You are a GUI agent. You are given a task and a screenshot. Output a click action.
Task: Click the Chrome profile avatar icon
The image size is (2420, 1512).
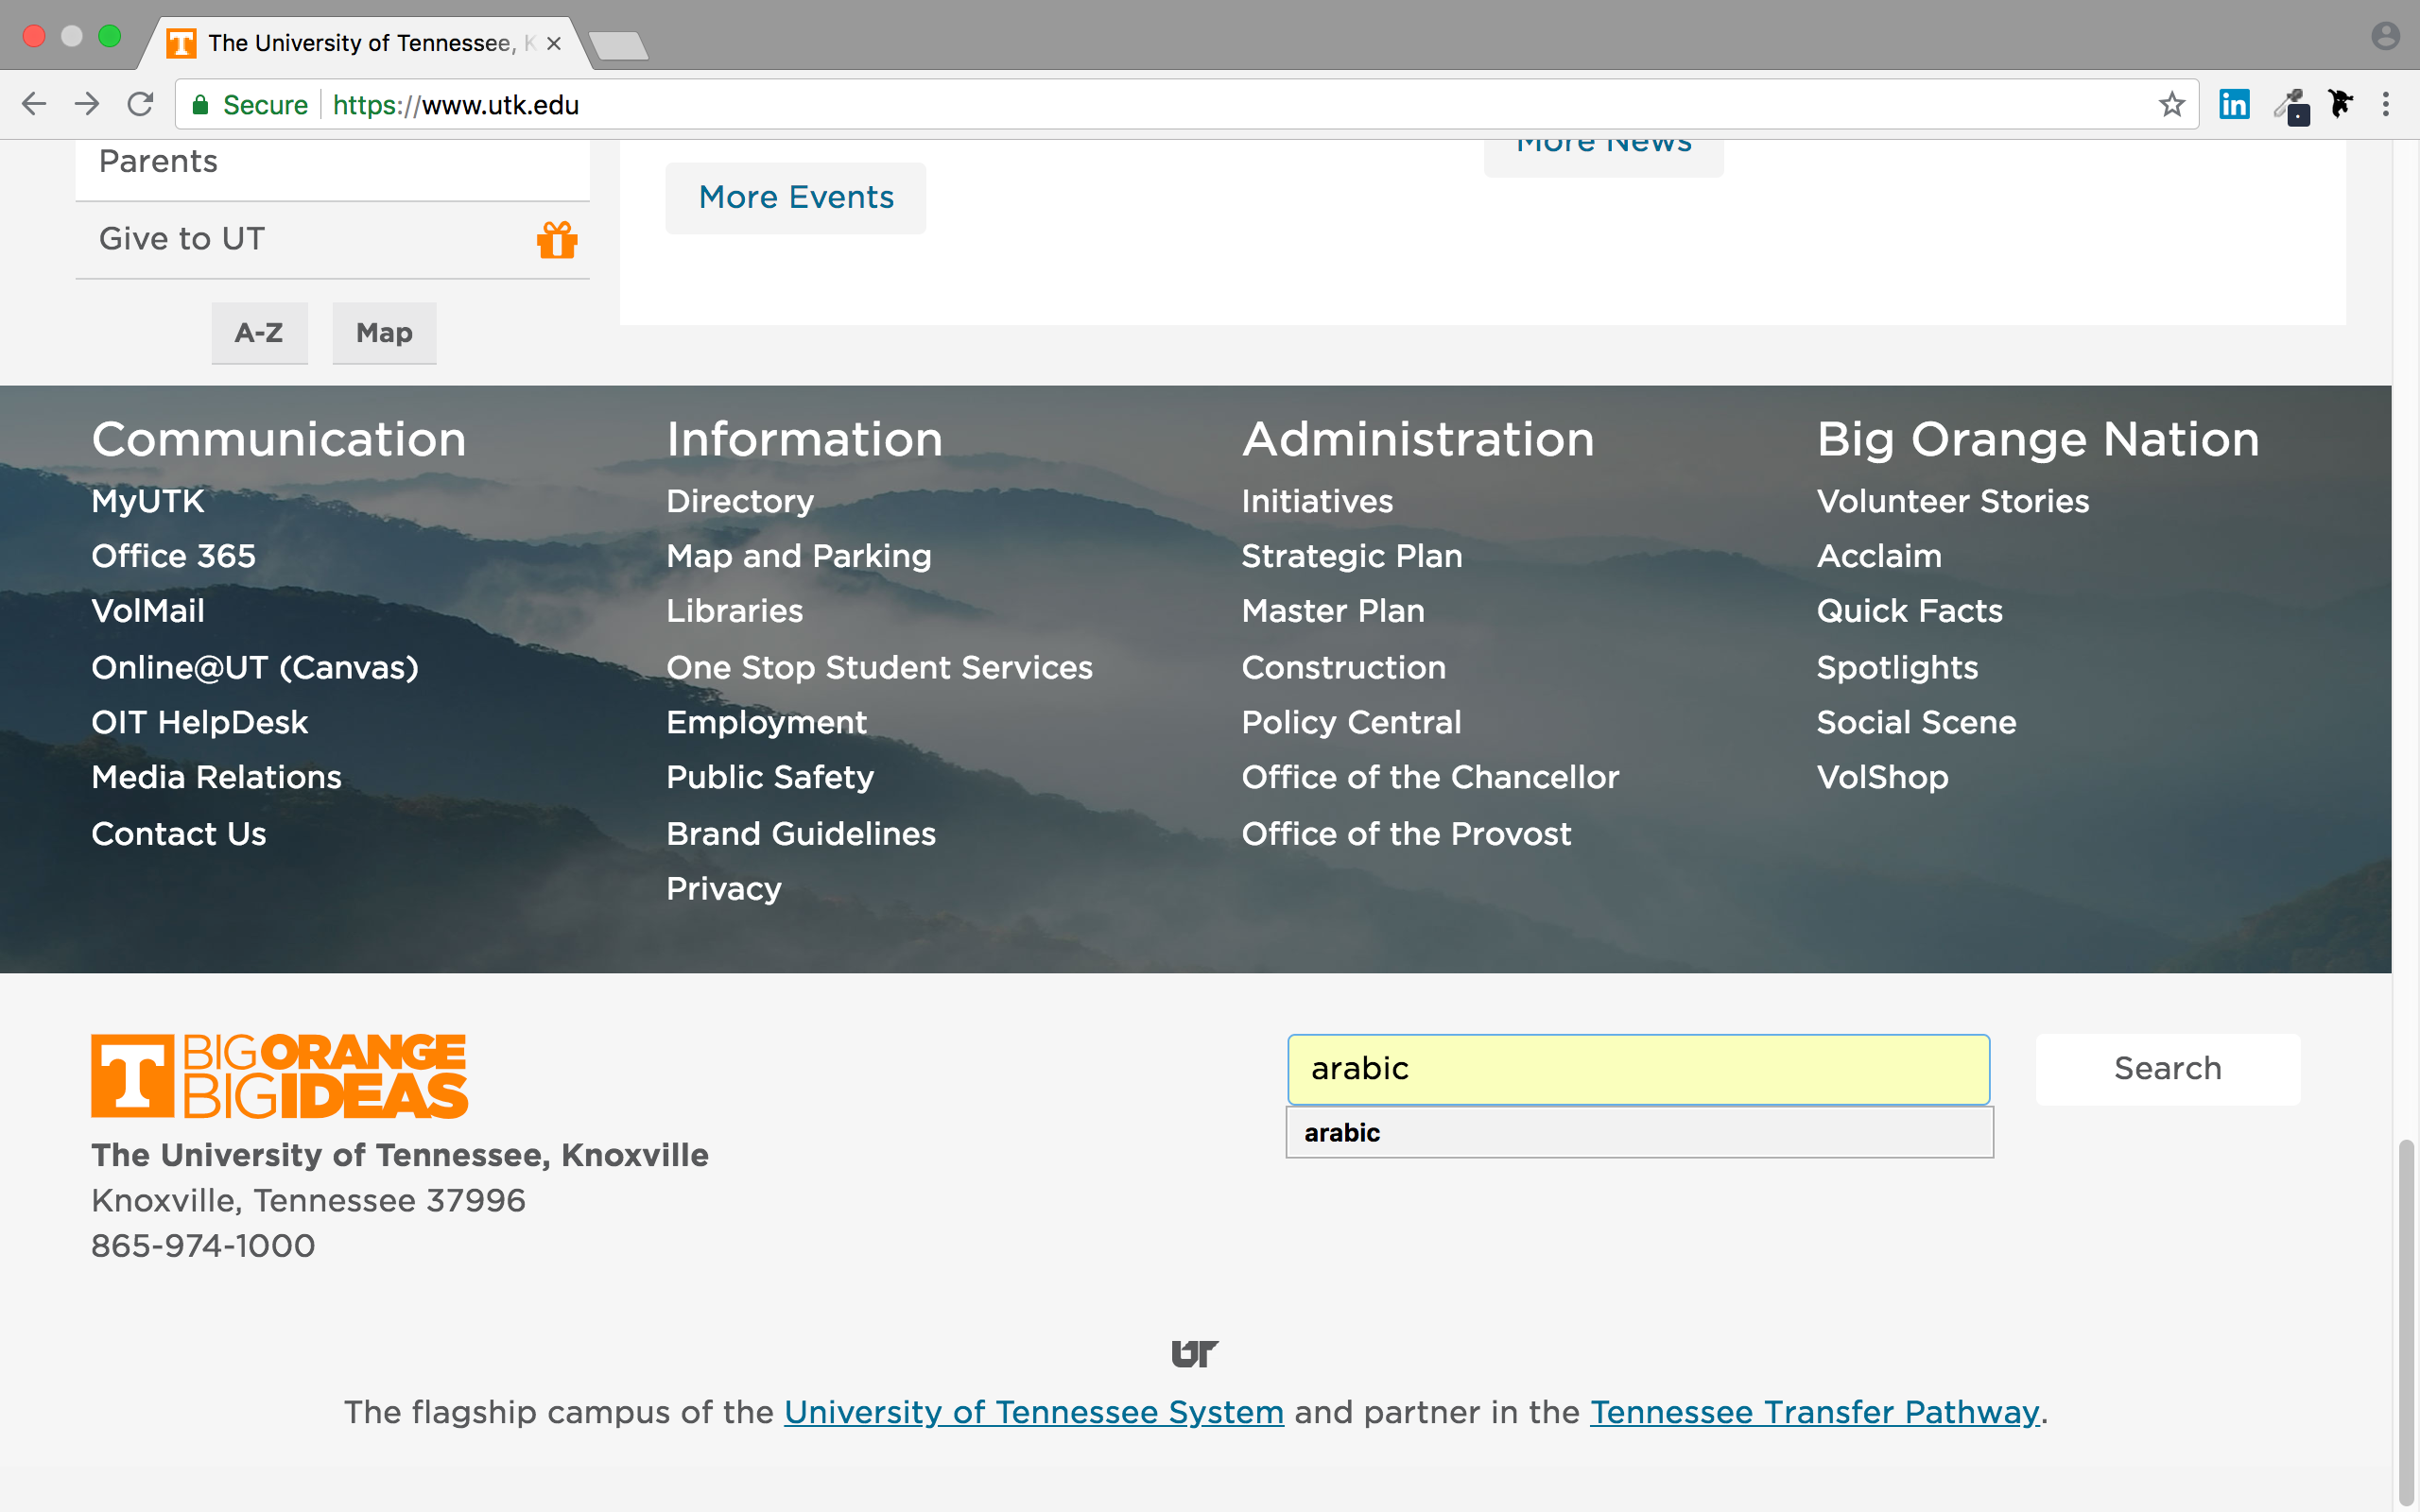2386,36
